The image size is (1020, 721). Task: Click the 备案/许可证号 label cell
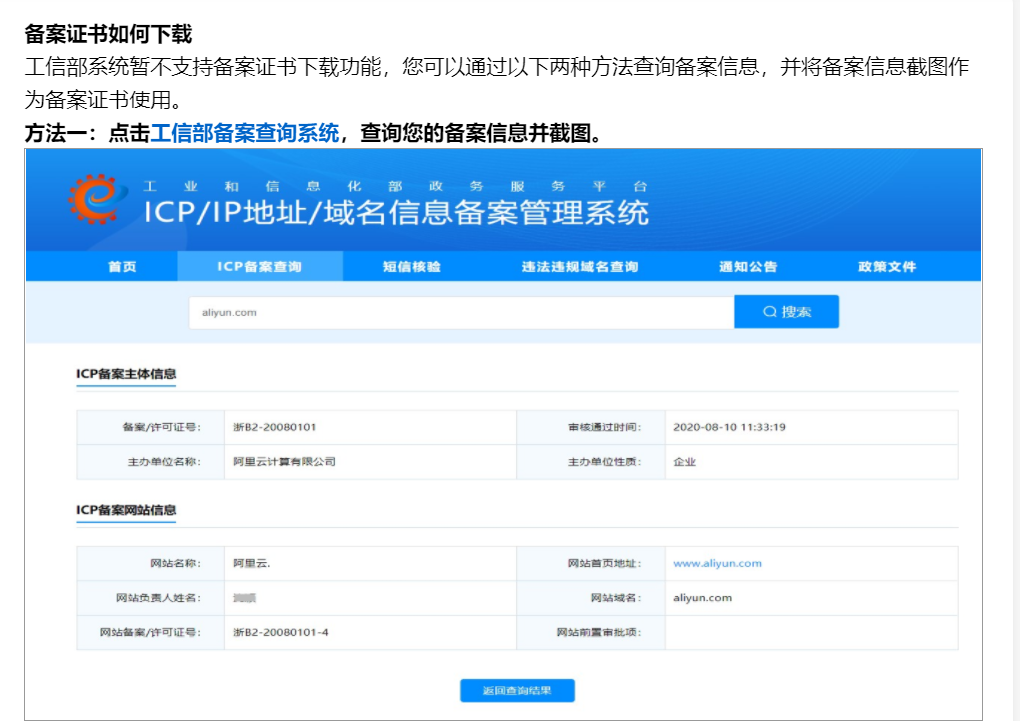(x=150, y=428)
